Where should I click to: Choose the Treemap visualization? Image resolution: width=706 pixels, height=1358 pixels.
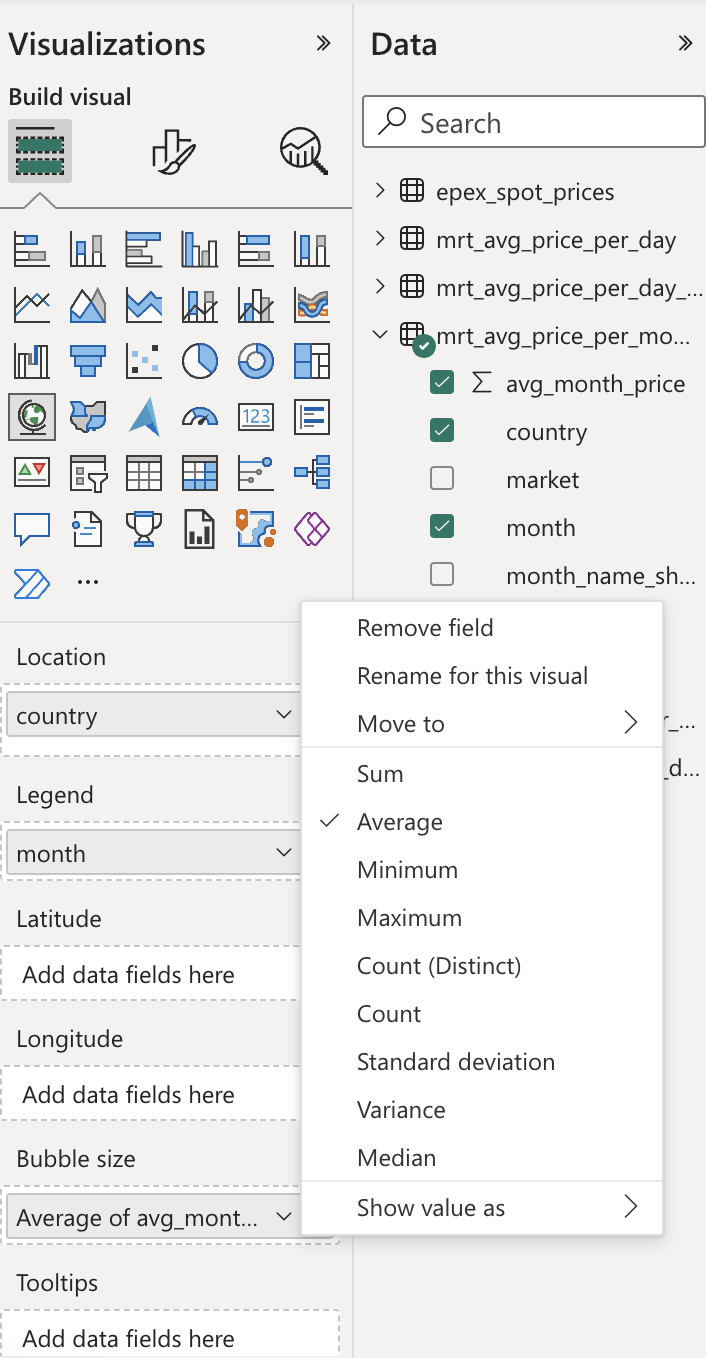[x=311, y=360]
